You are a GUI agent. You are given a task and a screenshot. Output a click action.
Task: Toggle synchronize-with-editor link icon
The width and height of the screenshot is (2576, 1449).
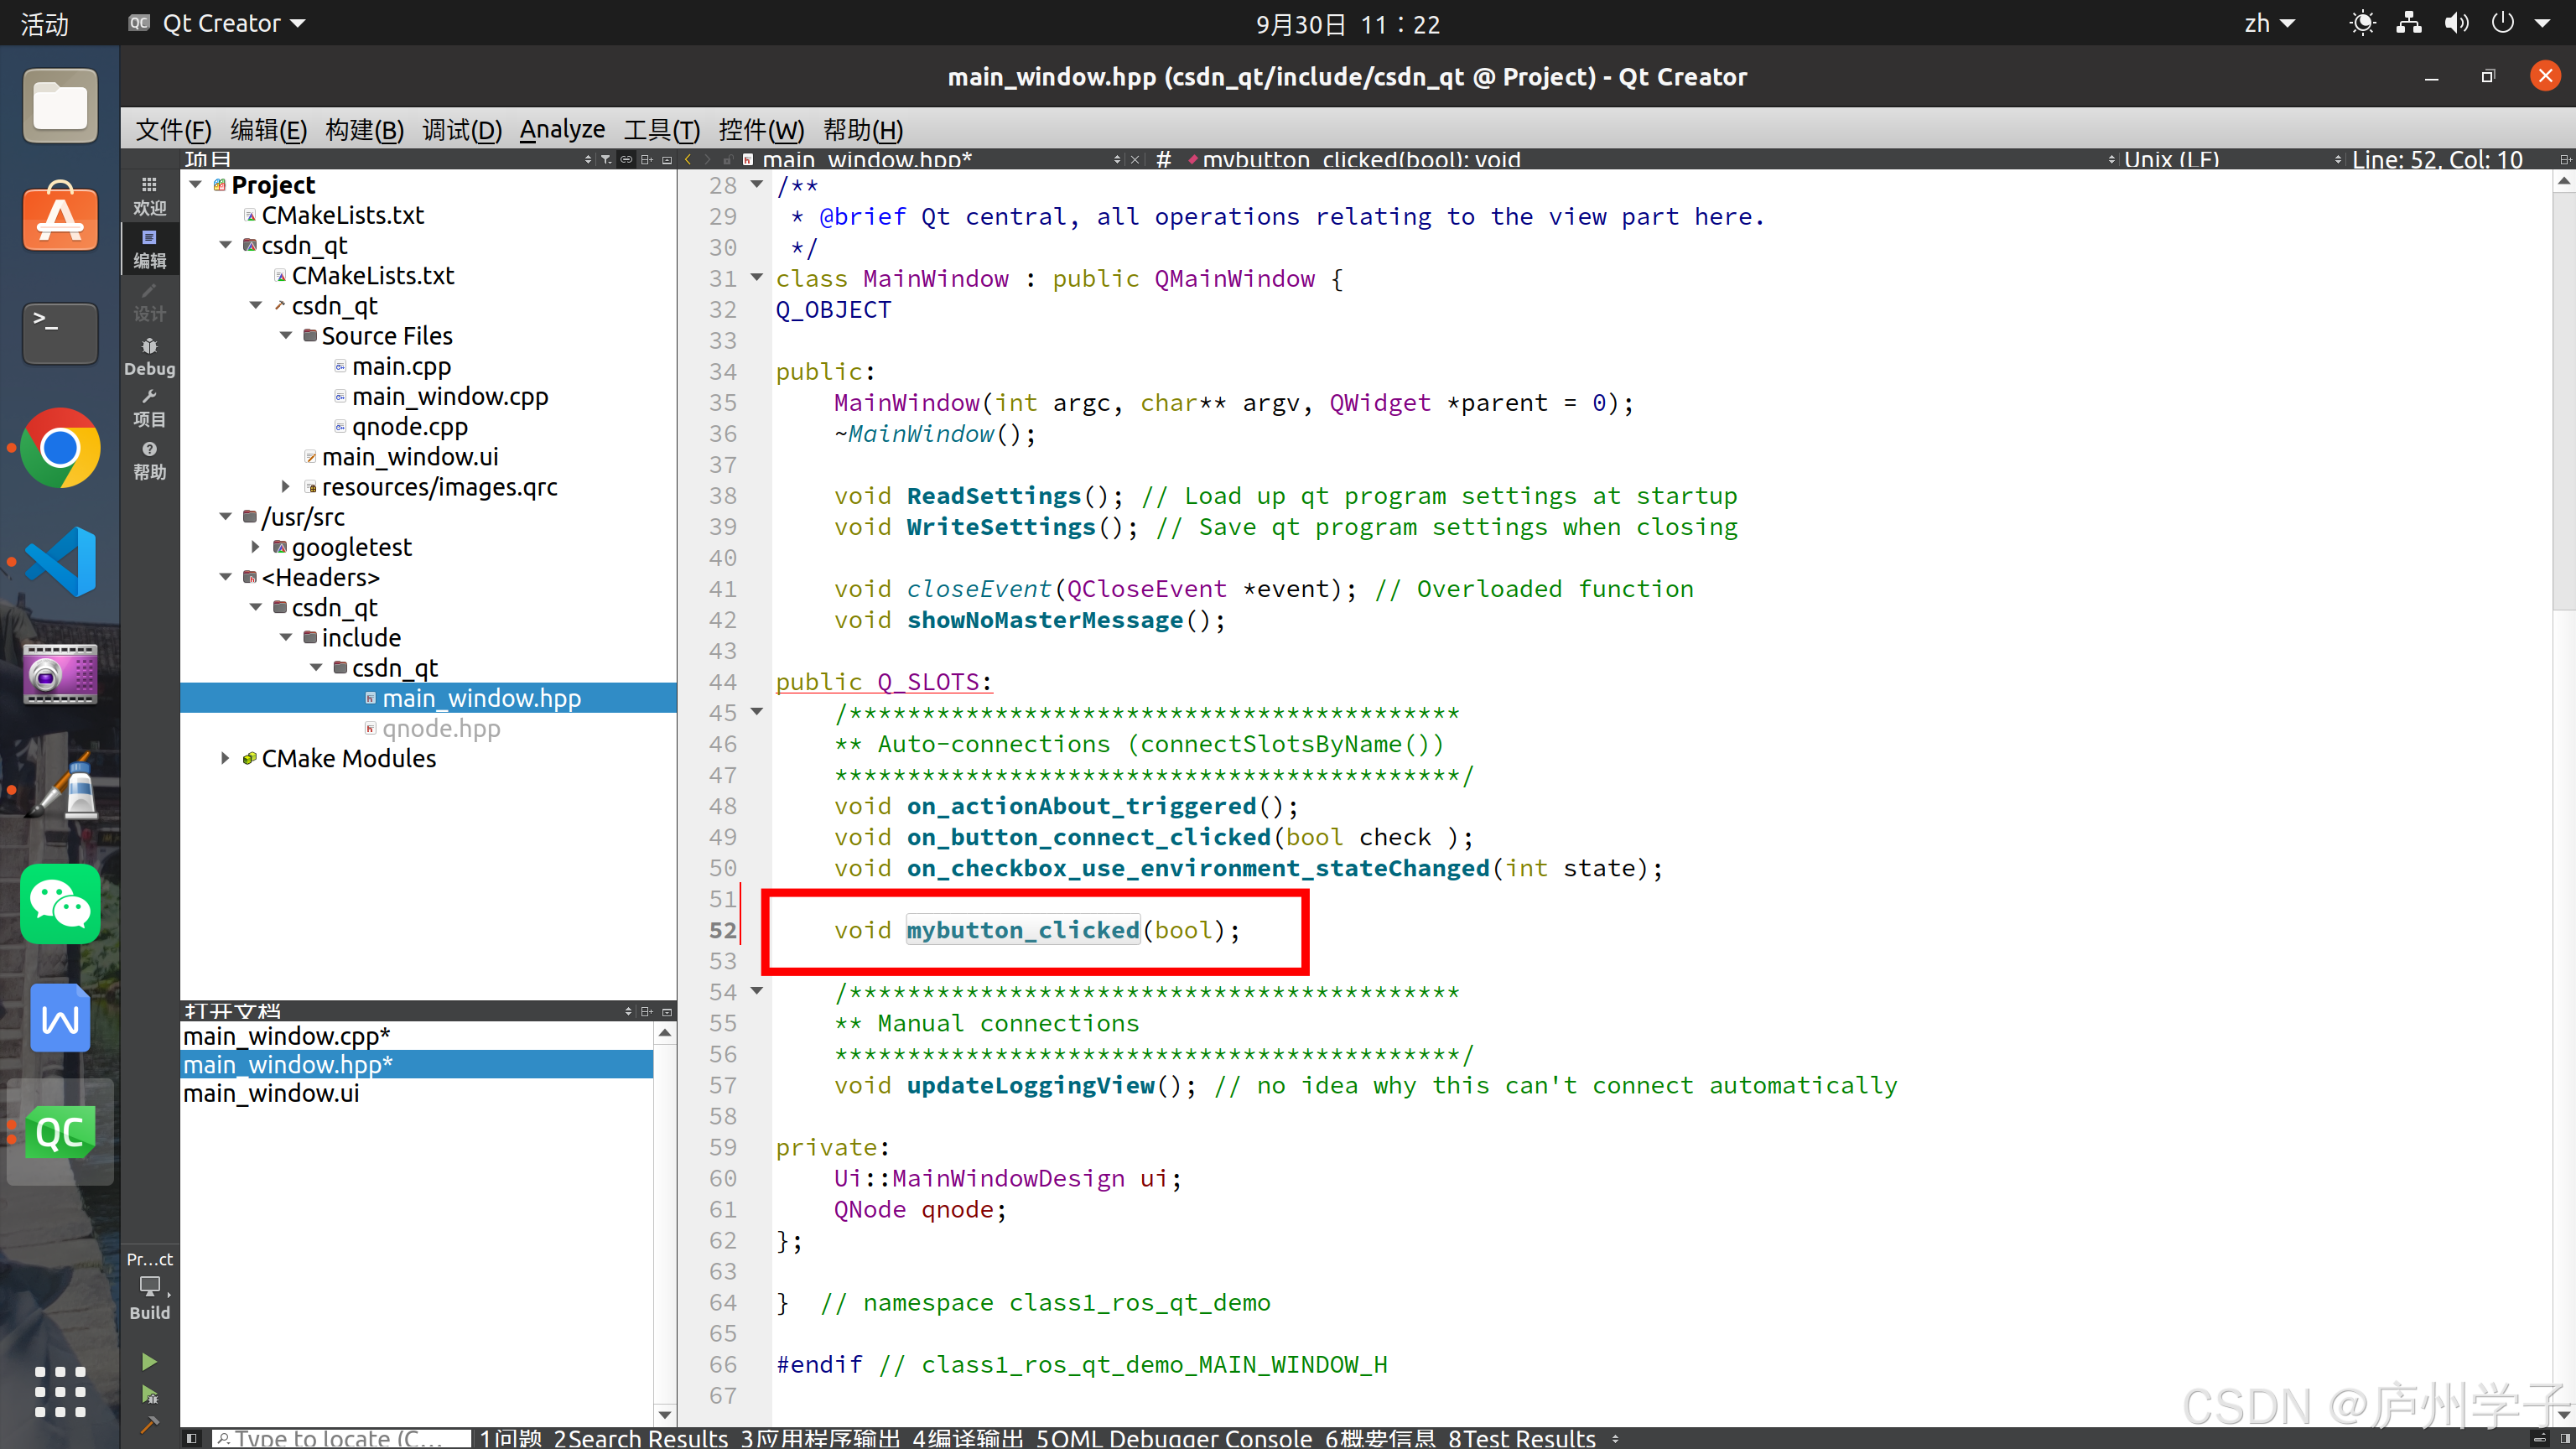(x=626, y=159)
